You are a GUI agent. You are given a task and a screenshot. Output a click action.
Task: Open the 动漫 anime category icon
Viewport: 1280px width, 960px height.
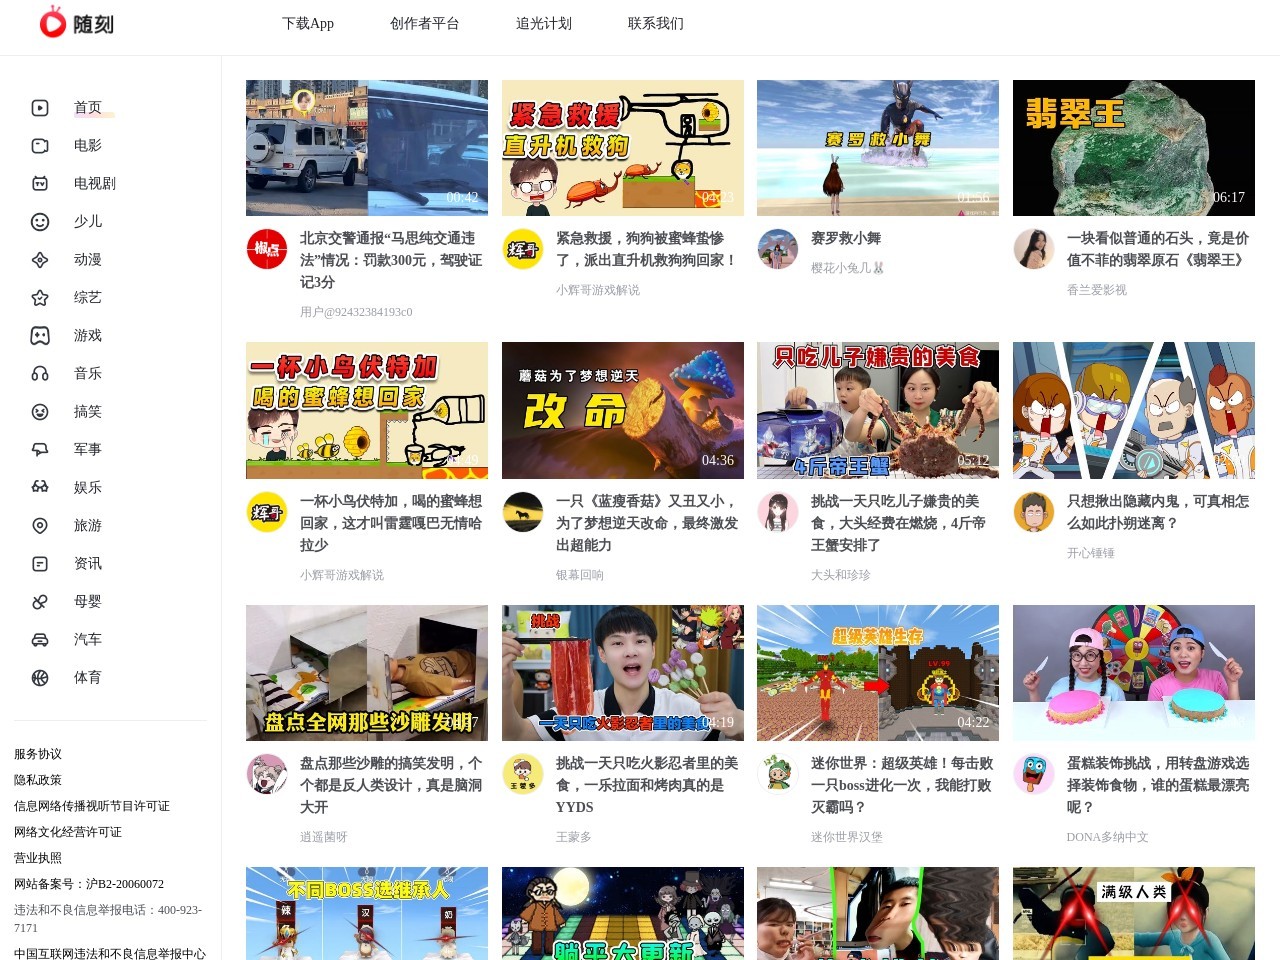(x=40, y=260)
